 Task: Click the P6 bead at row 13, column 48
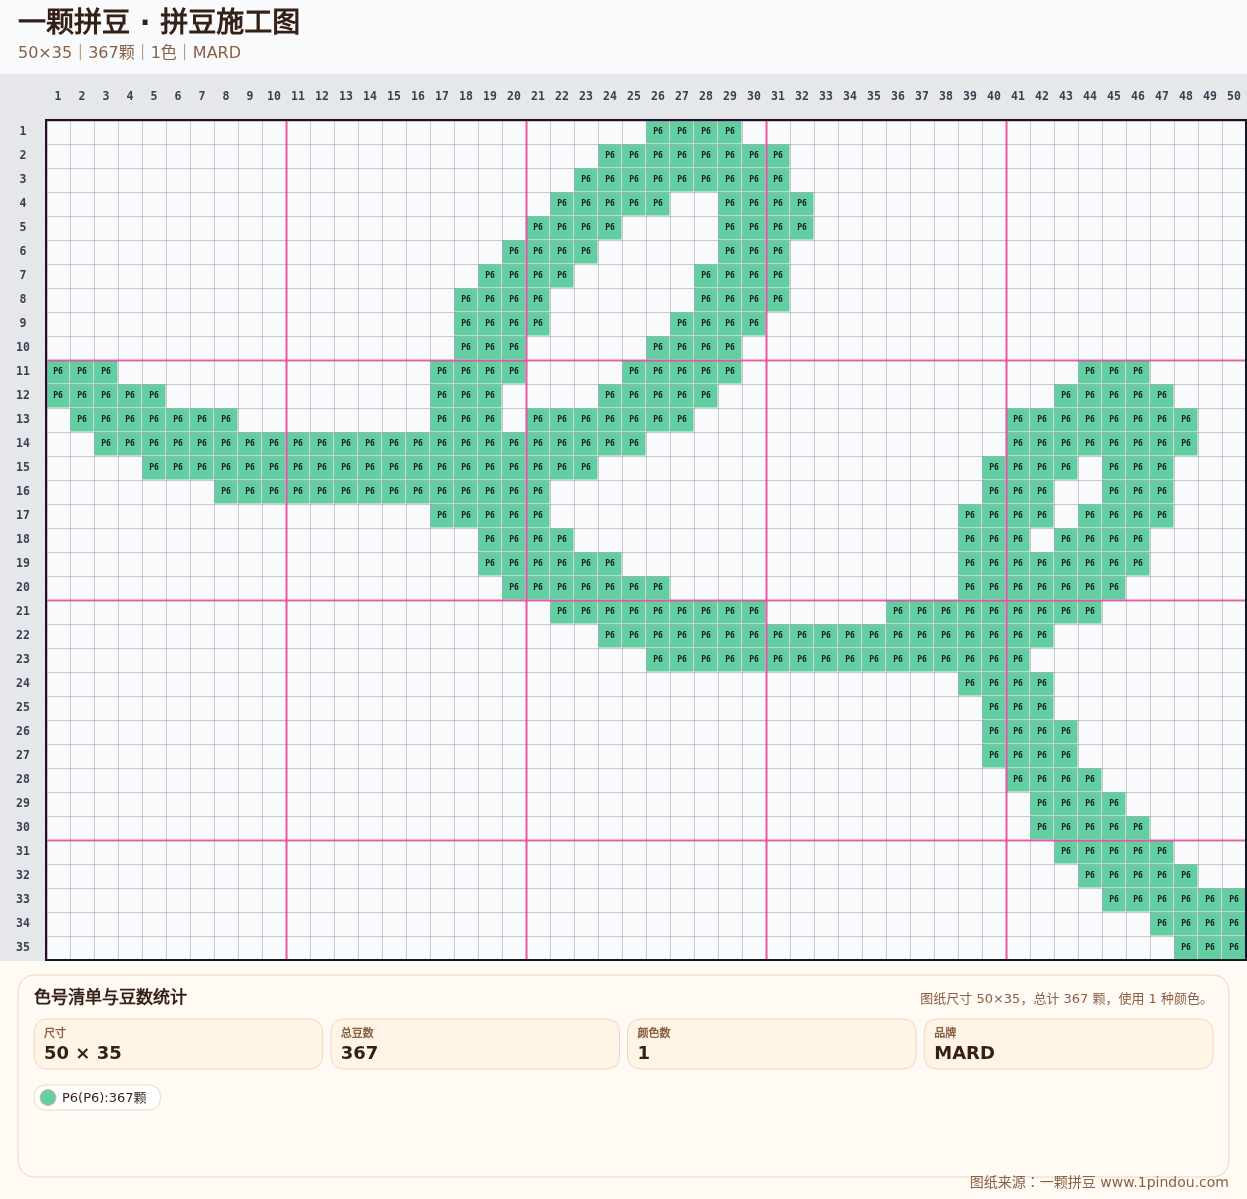pyautogui.click(x=1186, y=419)
